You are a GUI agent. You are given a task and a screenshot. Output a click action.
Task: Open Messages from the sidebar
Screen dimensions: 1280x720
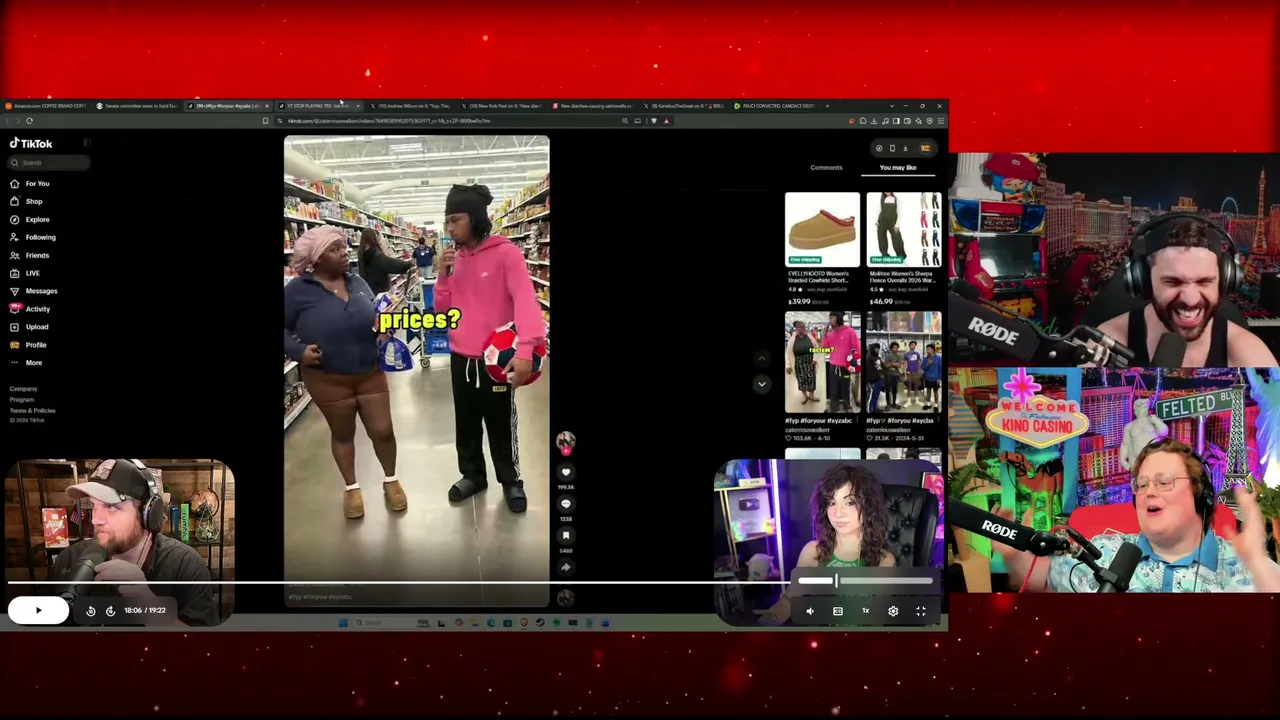pyautogui.click(x=34, y=292)
